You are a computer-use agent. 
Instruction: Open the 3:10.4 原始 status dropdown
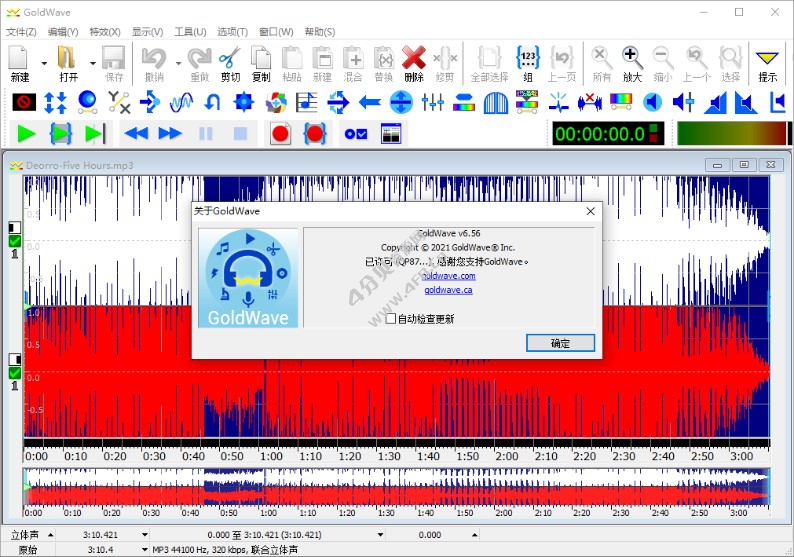click(x=145, y=549)
